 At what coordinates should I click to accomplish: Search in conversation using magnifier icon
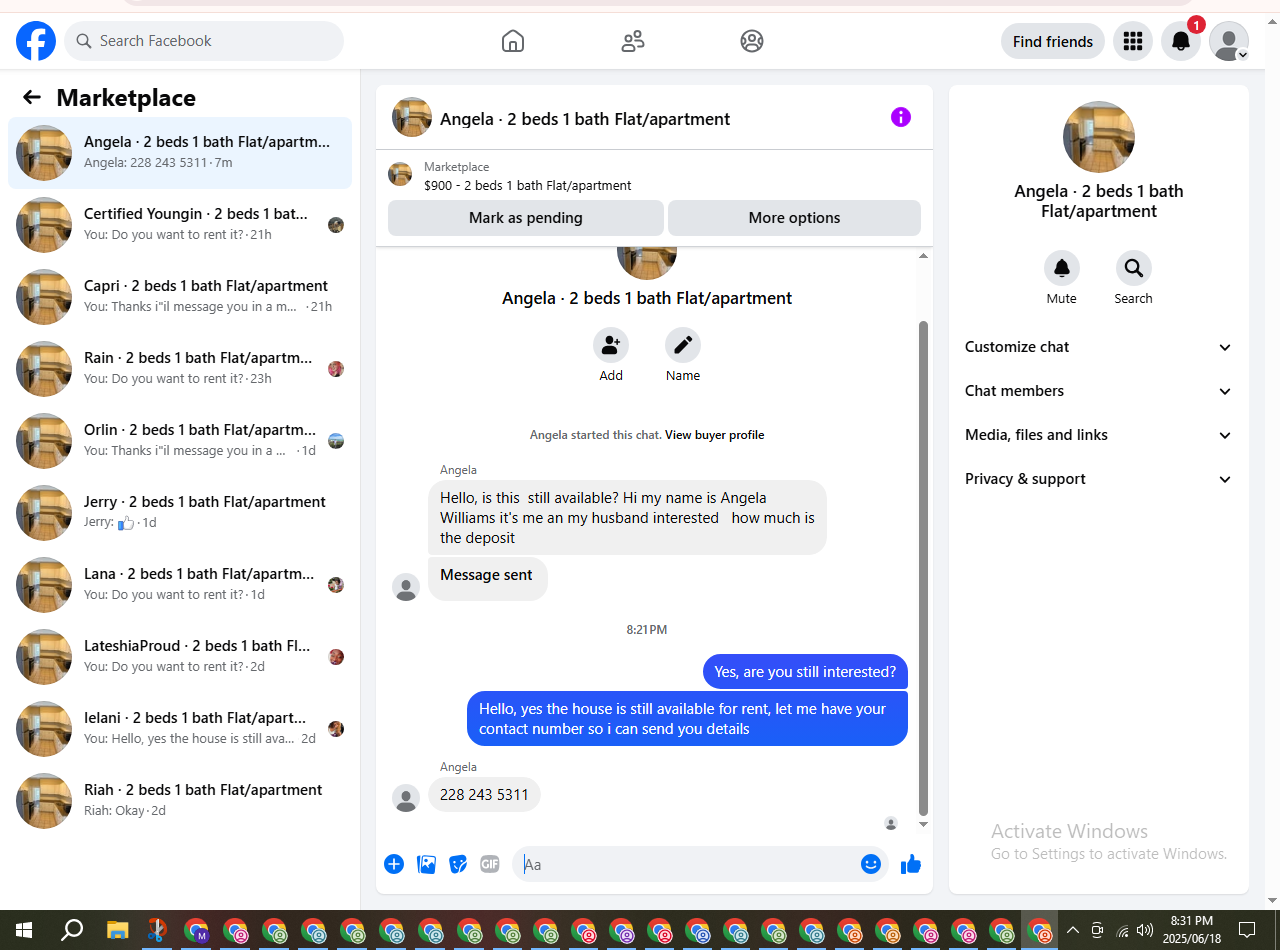[x=1134, y=268]
